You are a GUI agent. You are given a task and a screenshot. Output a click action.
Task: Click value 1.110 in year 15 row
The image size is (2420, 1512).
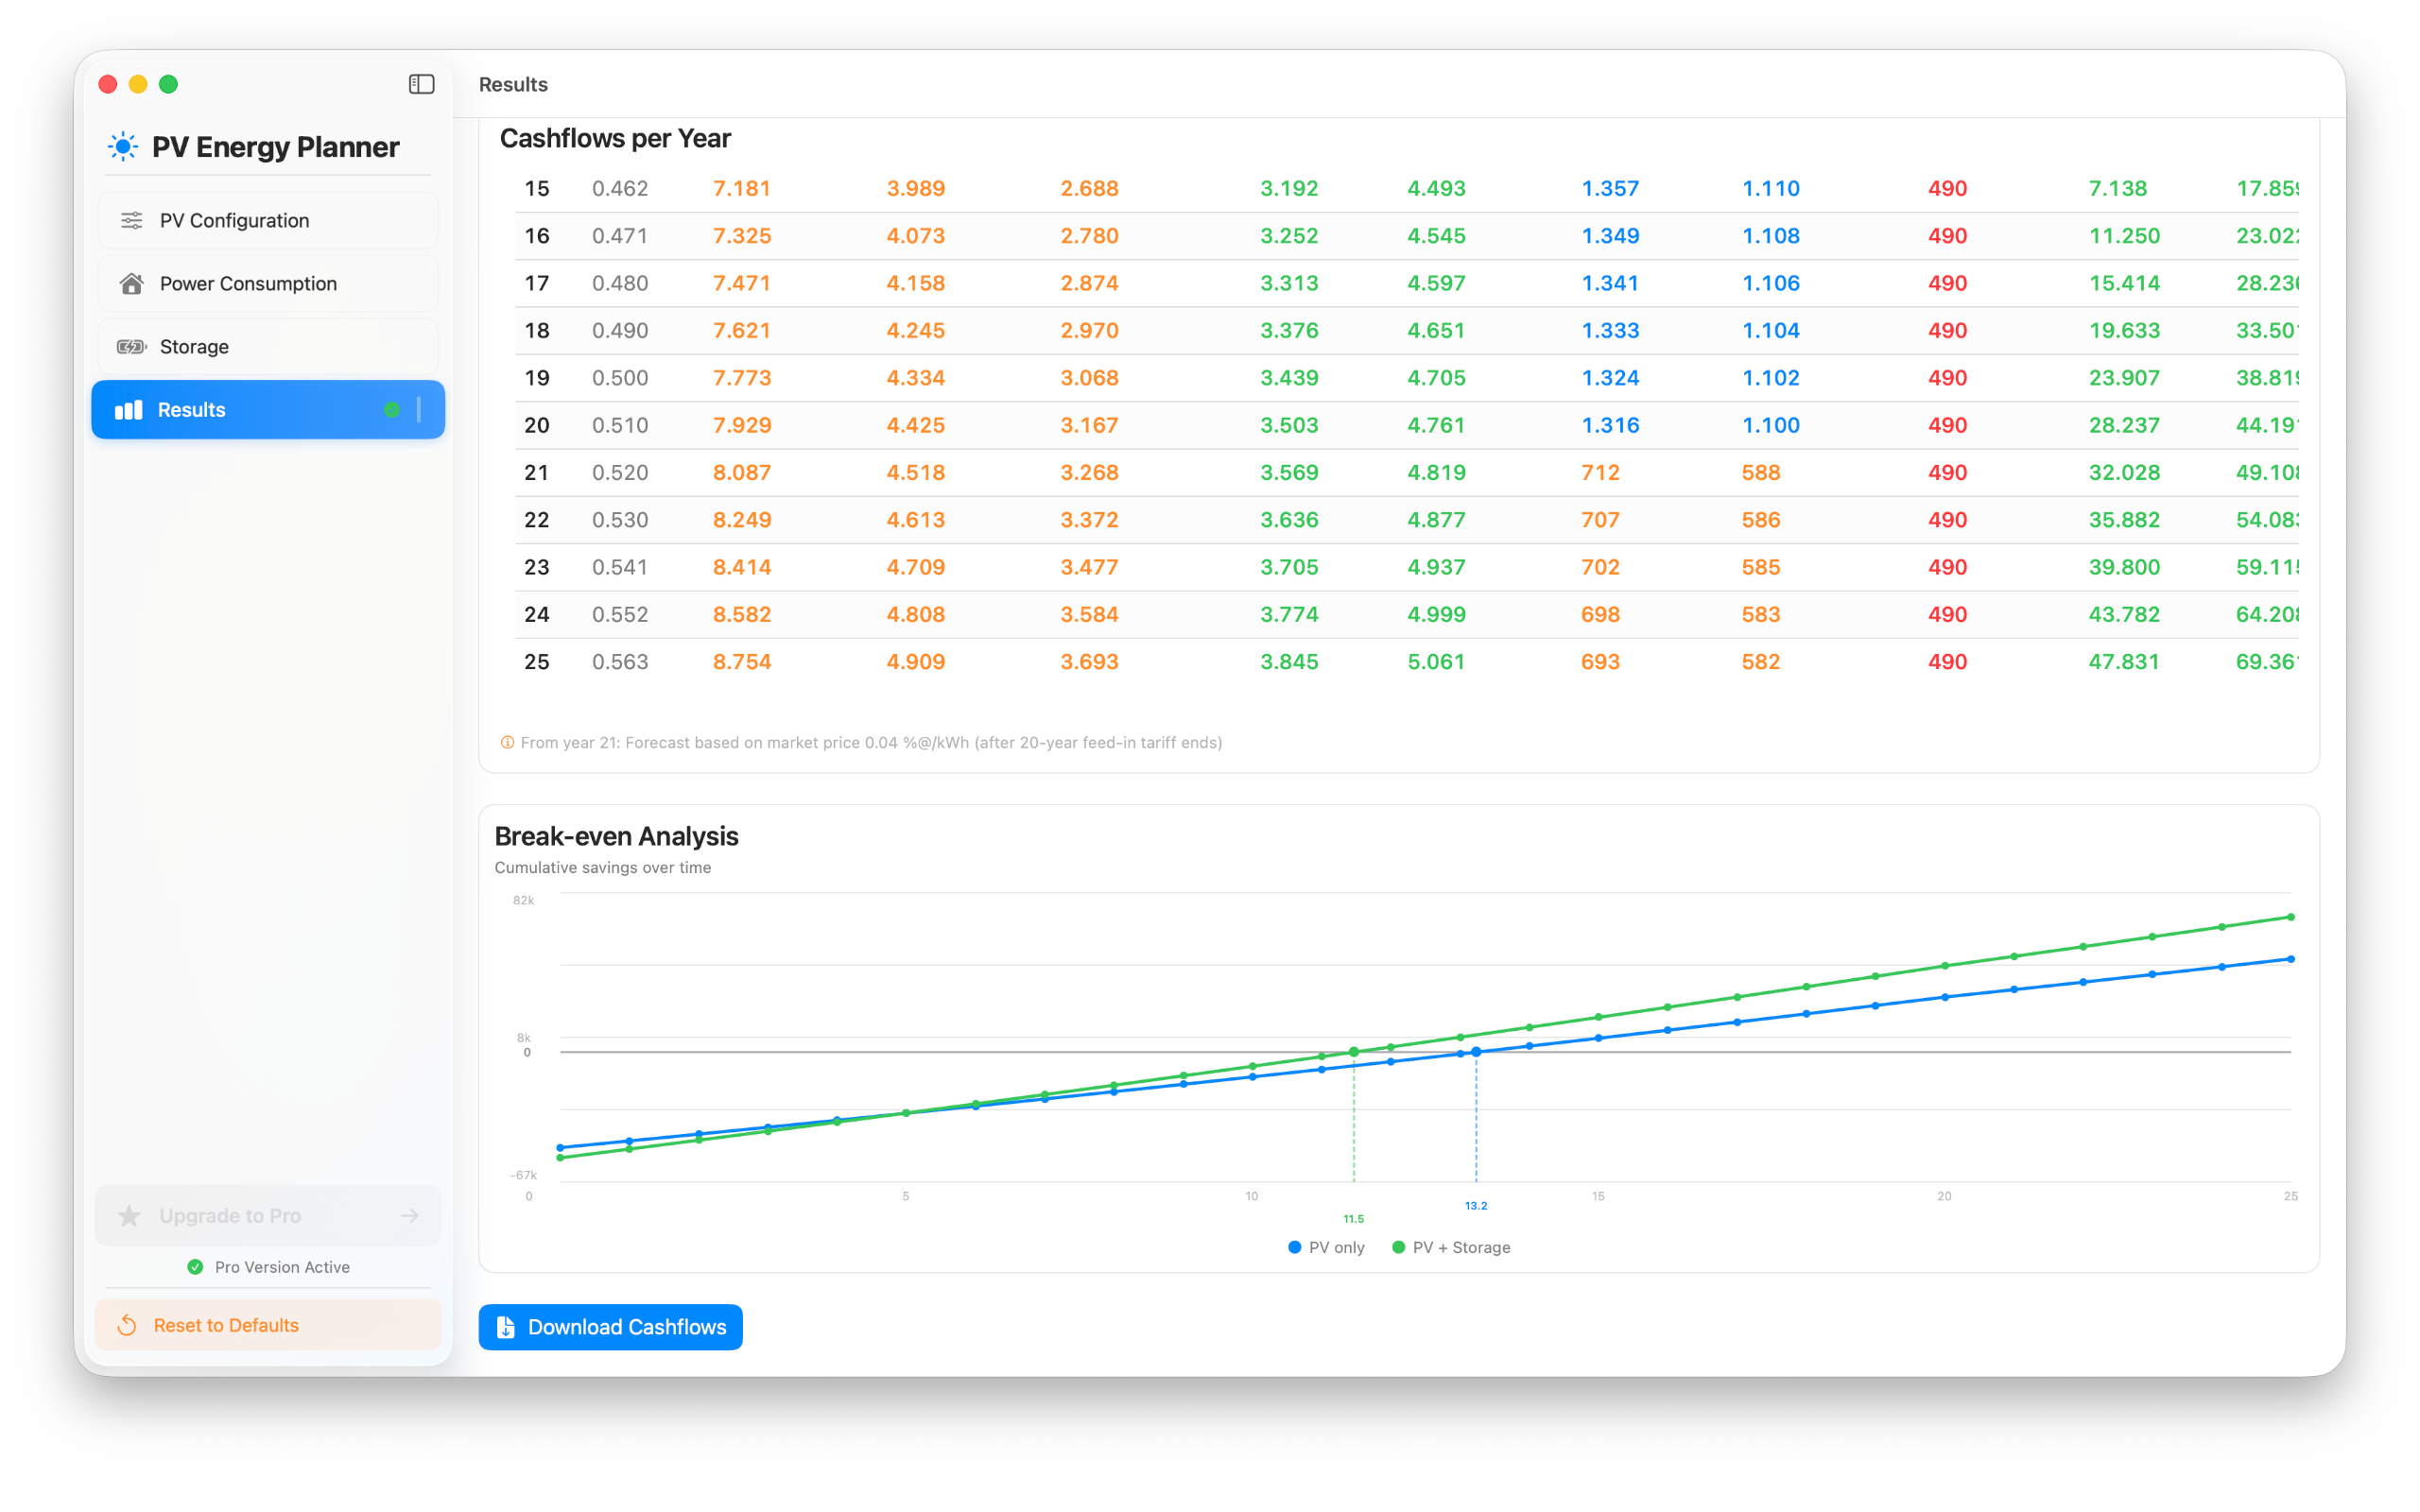click(x=1771, y=188)
